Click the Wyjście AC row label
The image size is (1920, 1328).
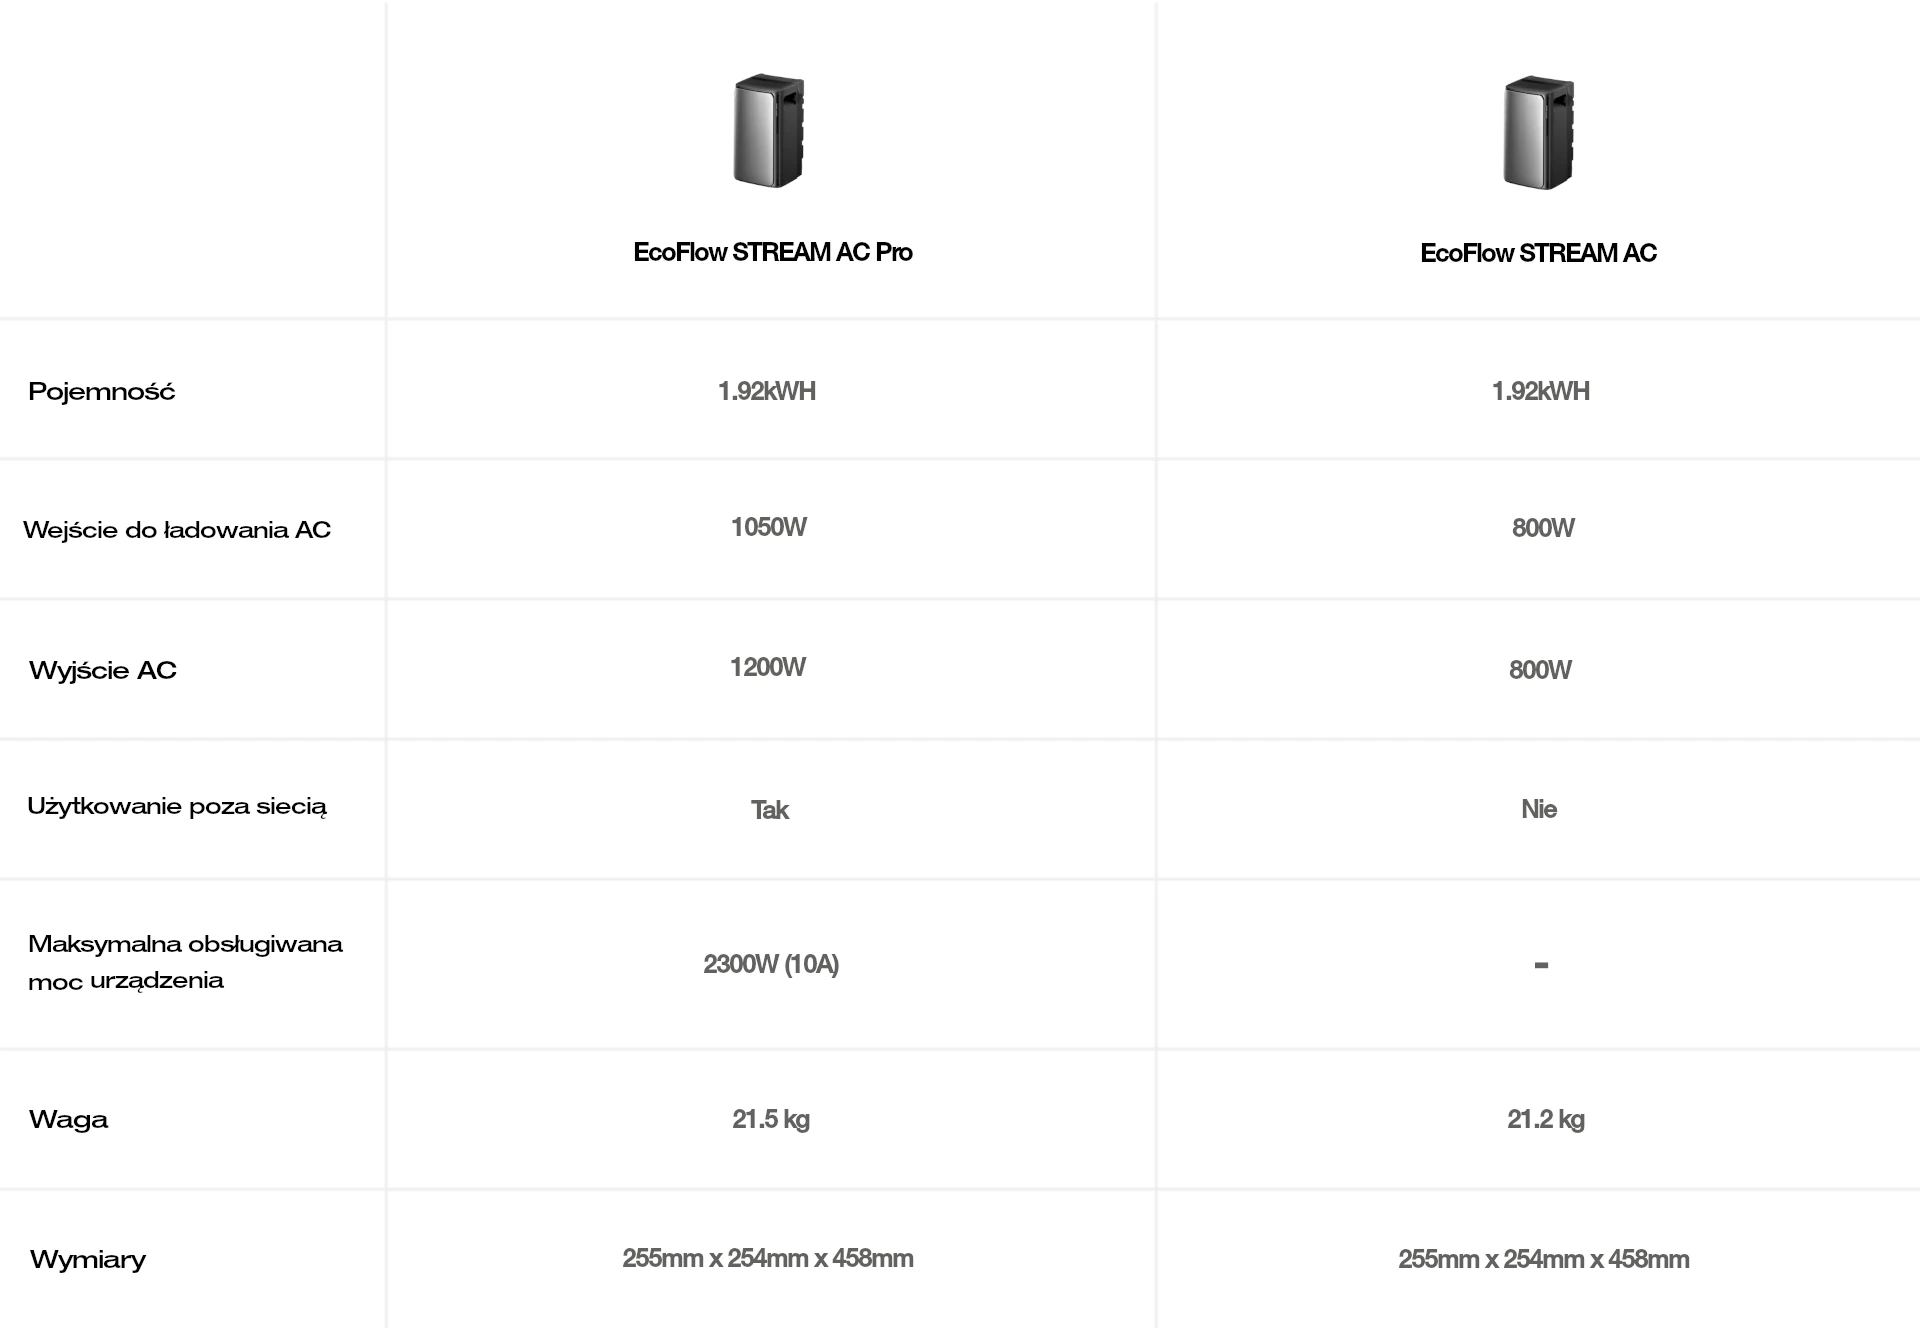pos(103,670)
